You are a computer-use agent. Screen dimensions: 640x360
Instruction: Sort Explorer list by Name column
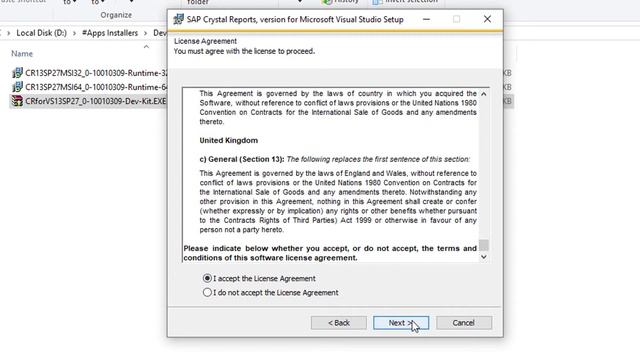22,53
